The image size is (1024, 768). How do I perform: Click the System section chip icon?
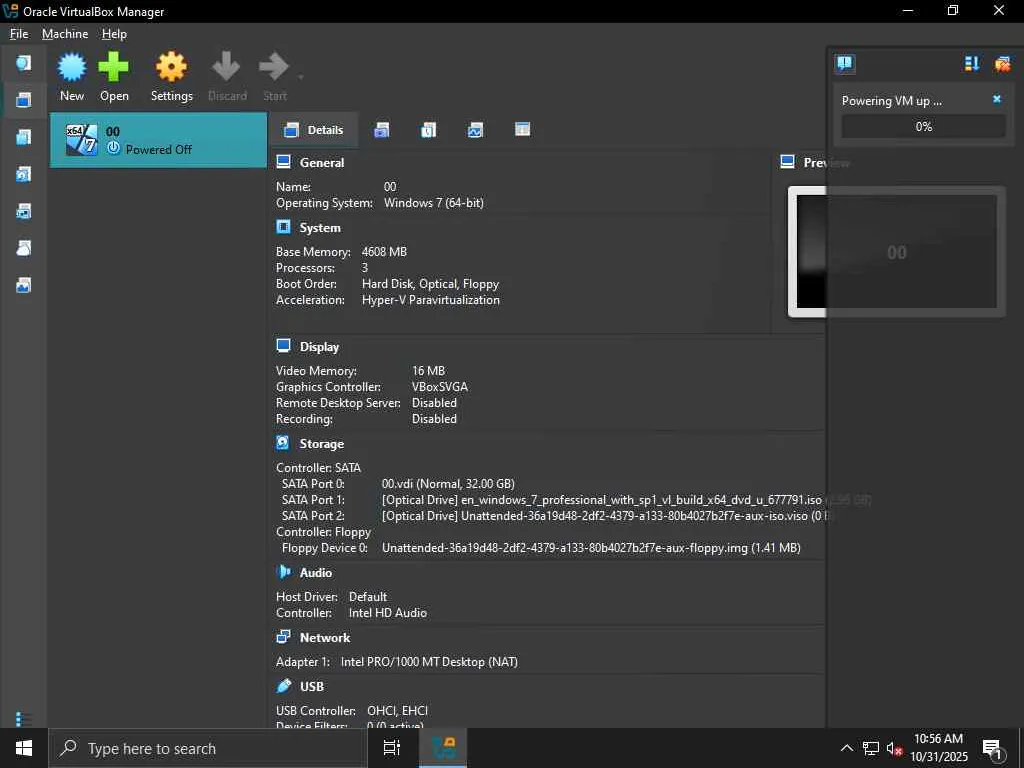pos(283,227)
